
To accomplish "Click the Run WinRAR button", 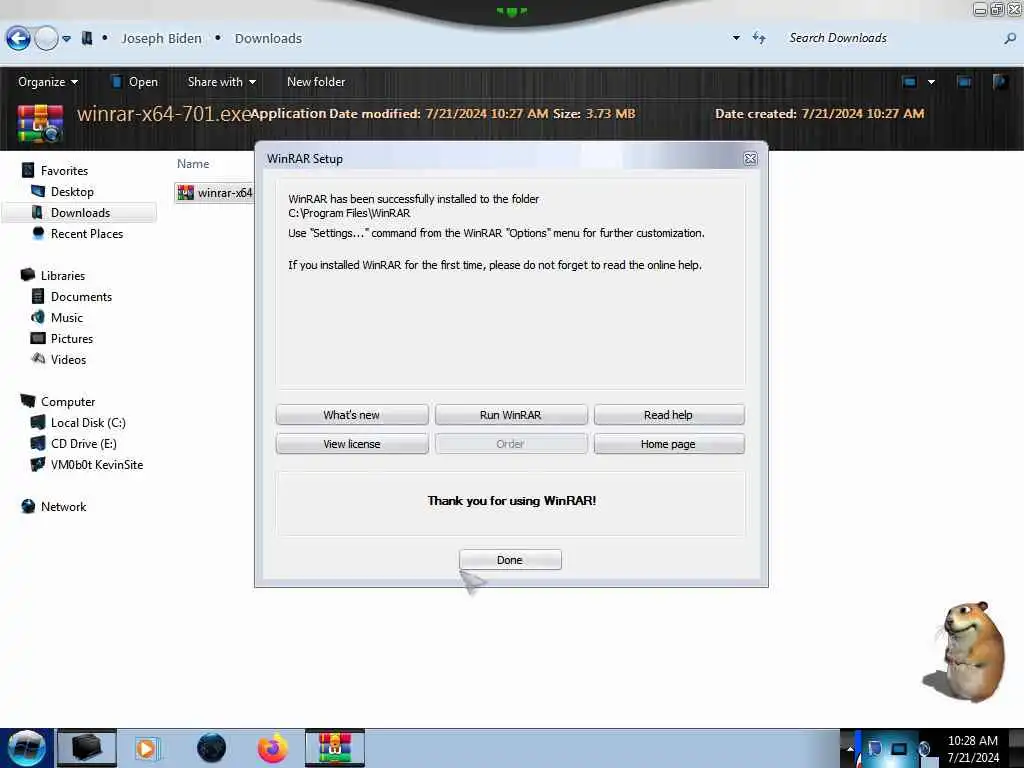I will tap(511, 415).
